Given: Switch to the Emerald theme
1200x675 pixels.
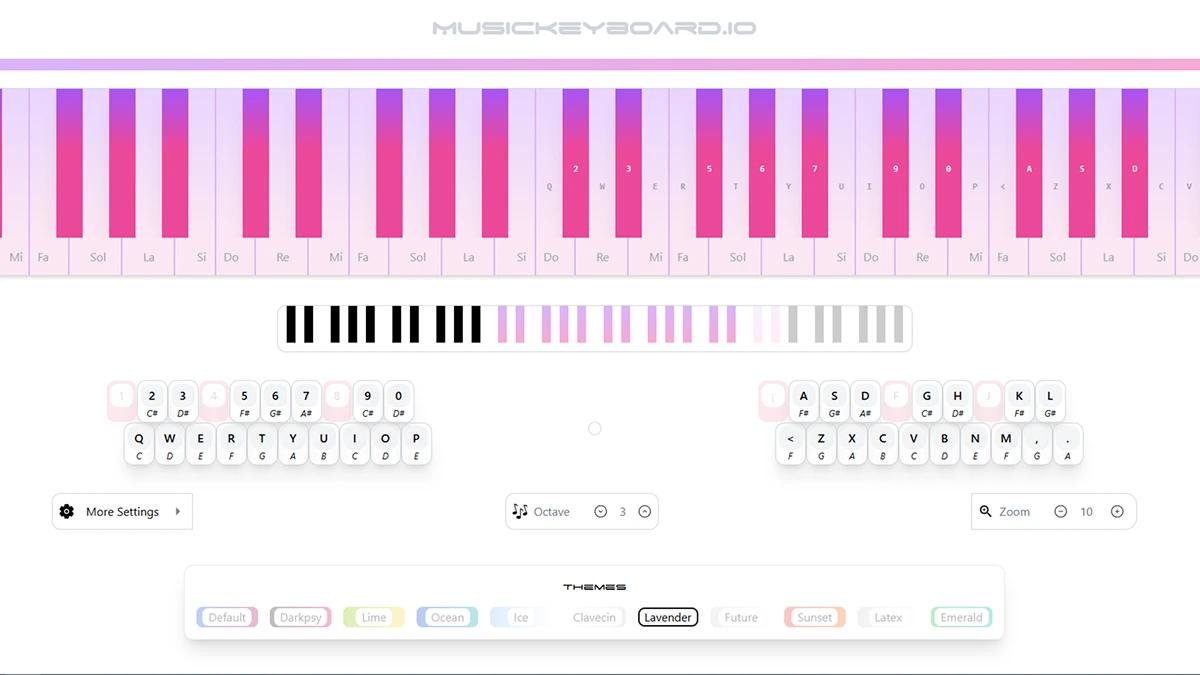Looking at the screenshot, I should pos(962,617).
